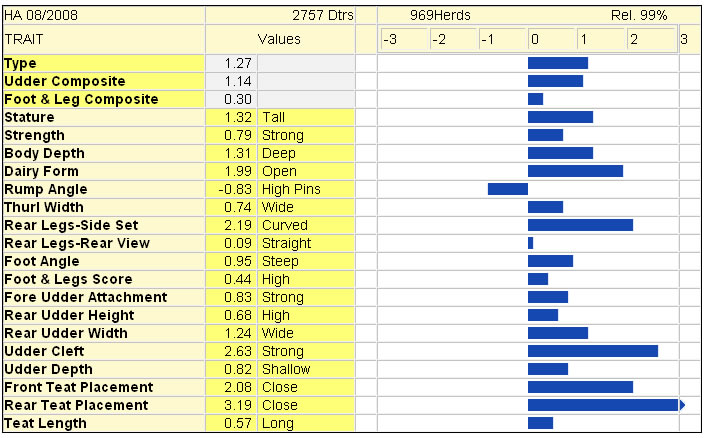
Task: Click the Rear Teat Placement arrow tip
Action: click(x=683, y=405)
